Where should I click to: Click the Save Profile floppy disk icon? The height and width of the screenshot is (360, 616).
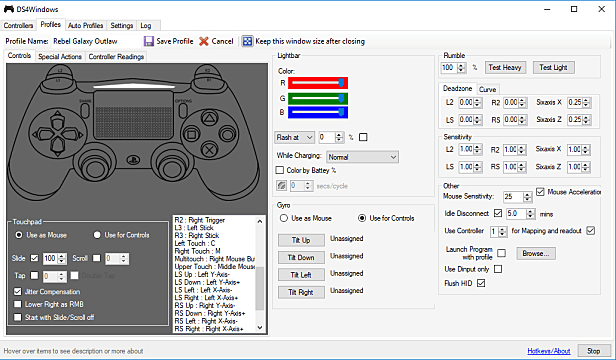tap(148, 41)
